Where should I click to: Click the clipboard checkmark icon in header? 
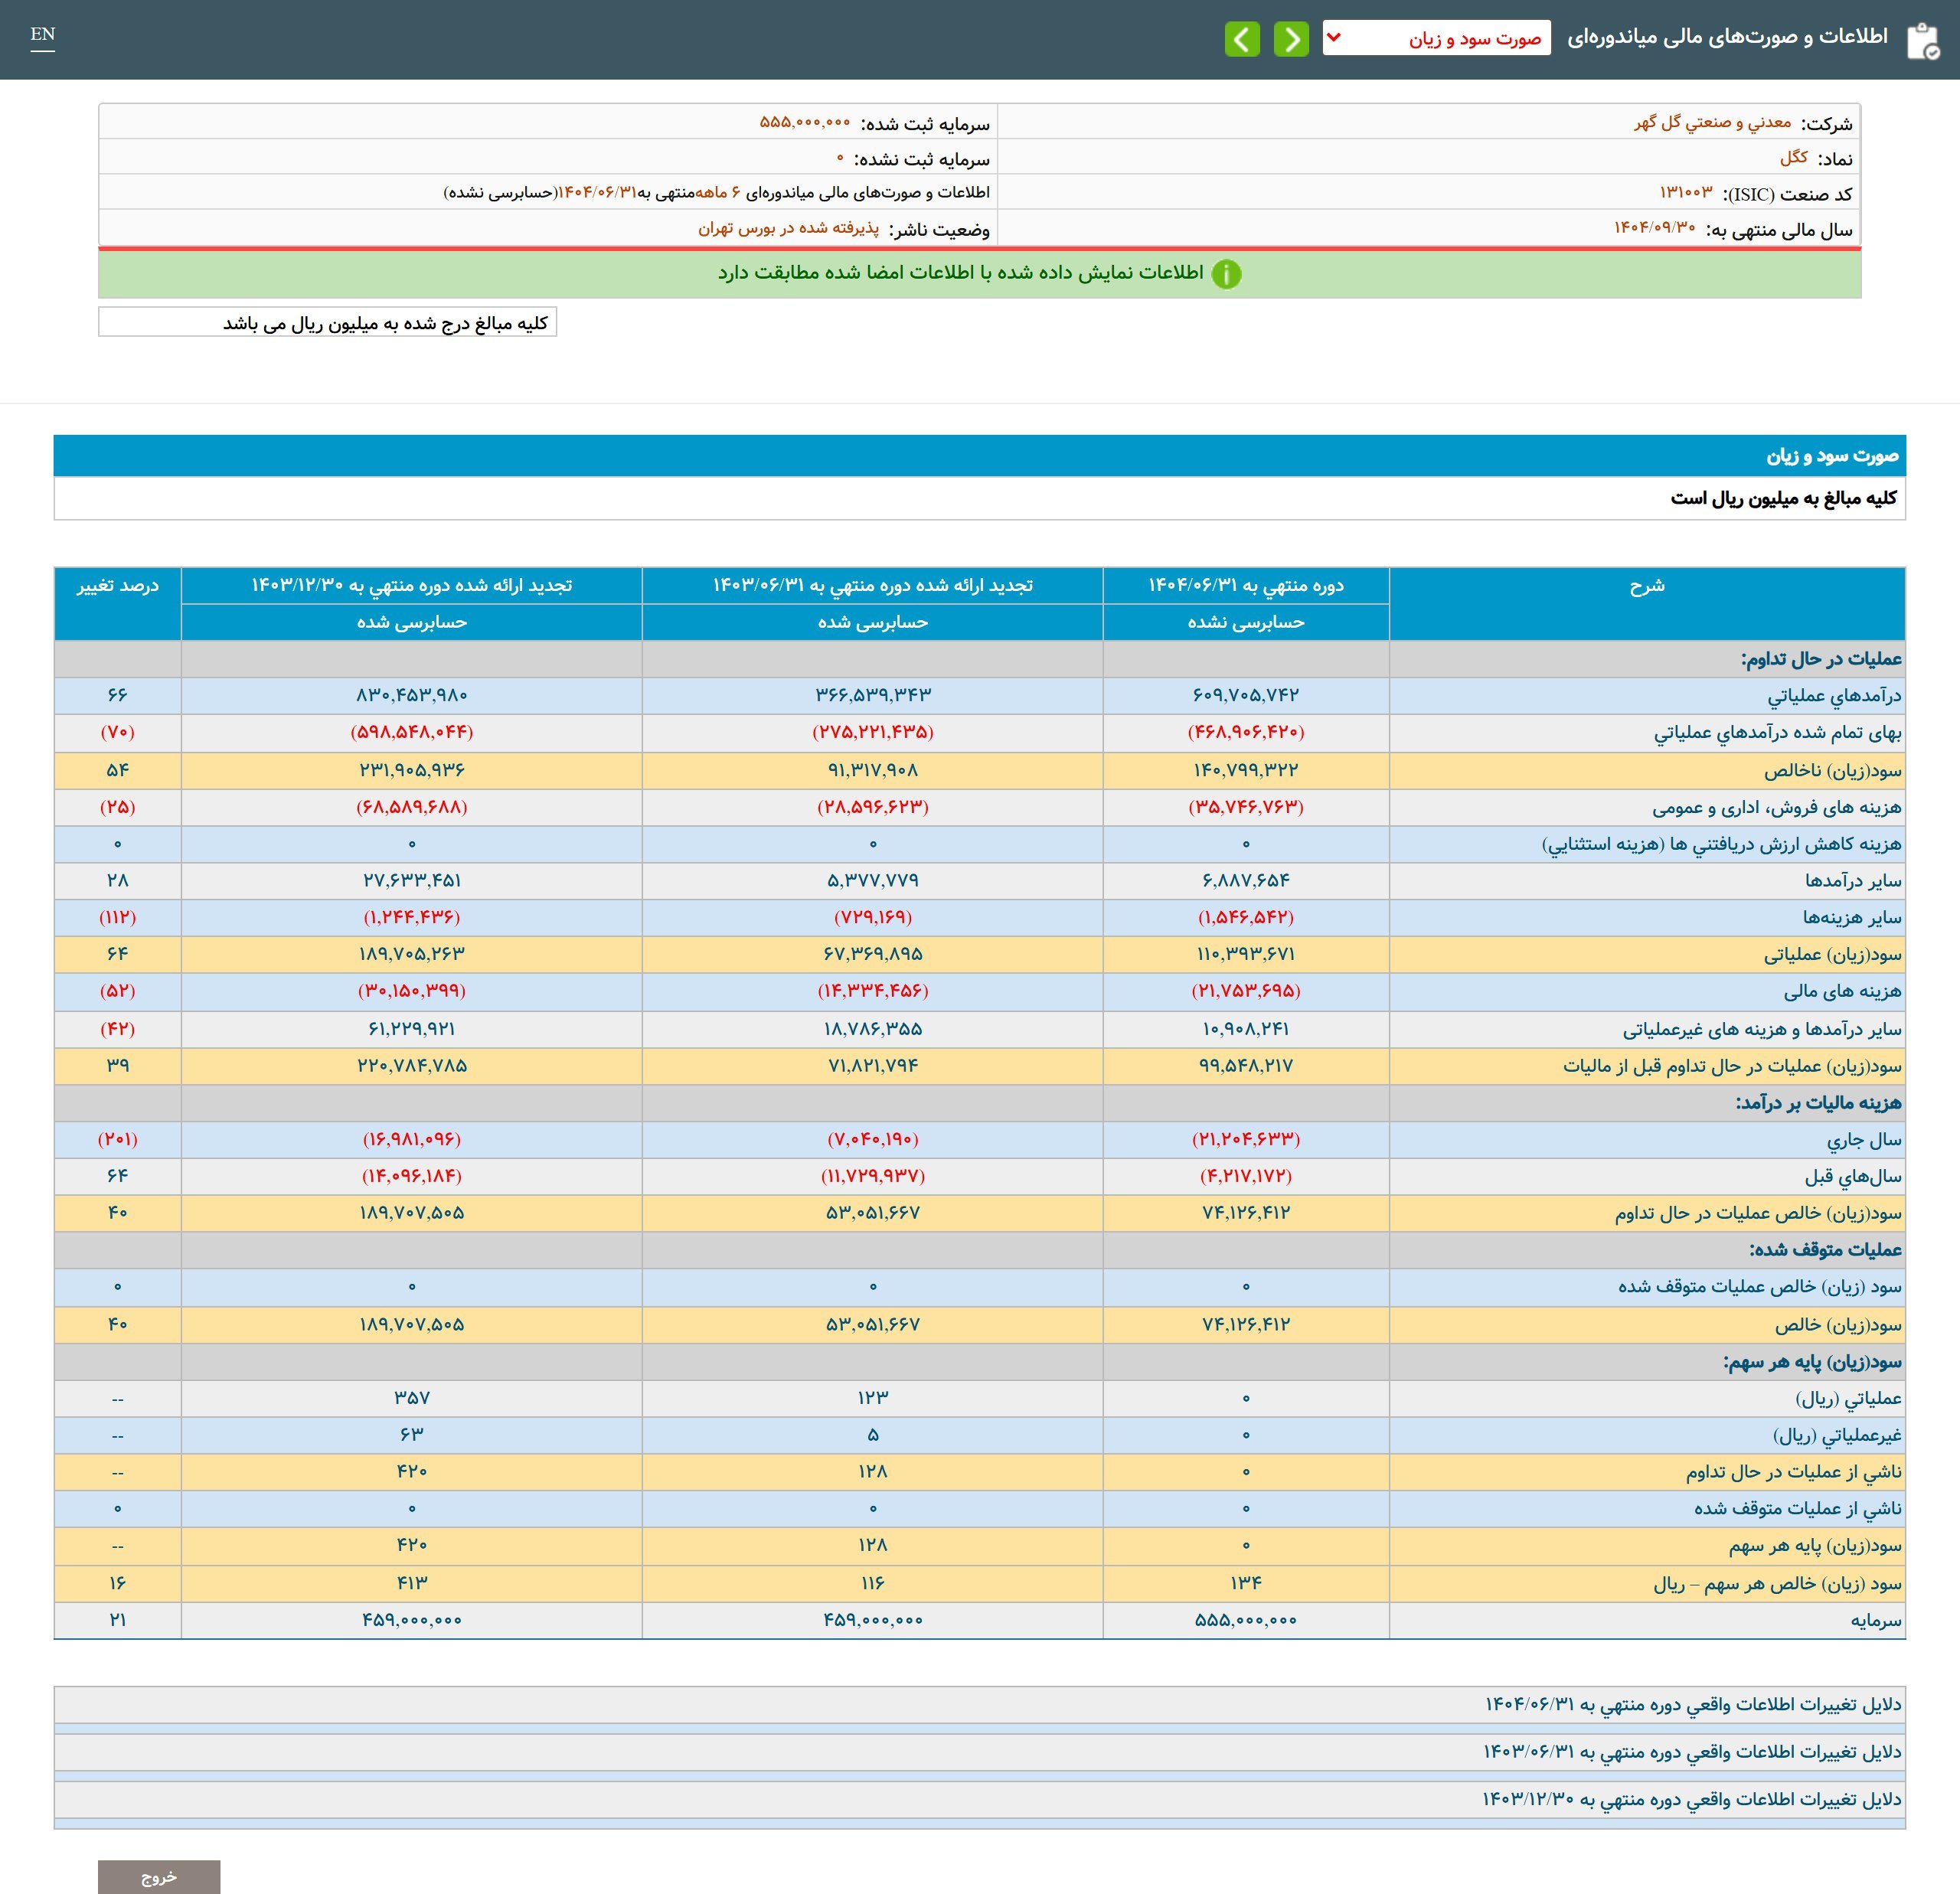click(1922, 41)
